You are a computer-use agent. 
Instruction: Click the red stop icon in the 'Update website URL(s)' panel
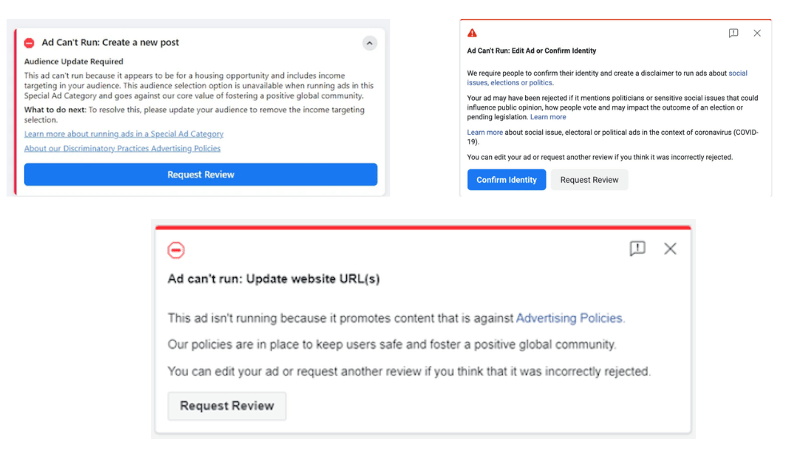coord(176,250)
